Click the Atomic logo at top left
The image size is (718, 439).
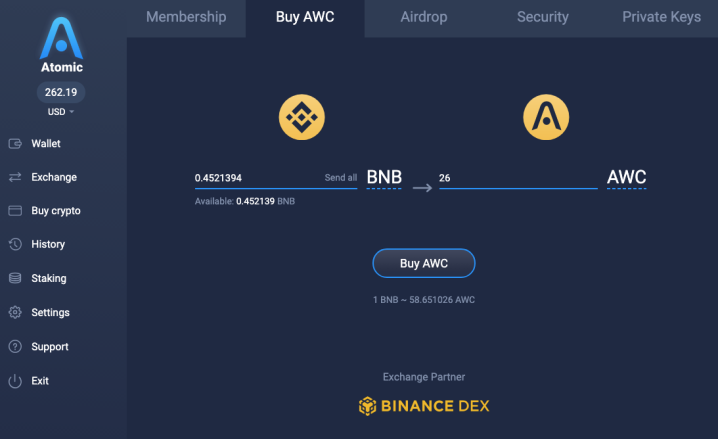pyautogui.click(x=61, y=44)
